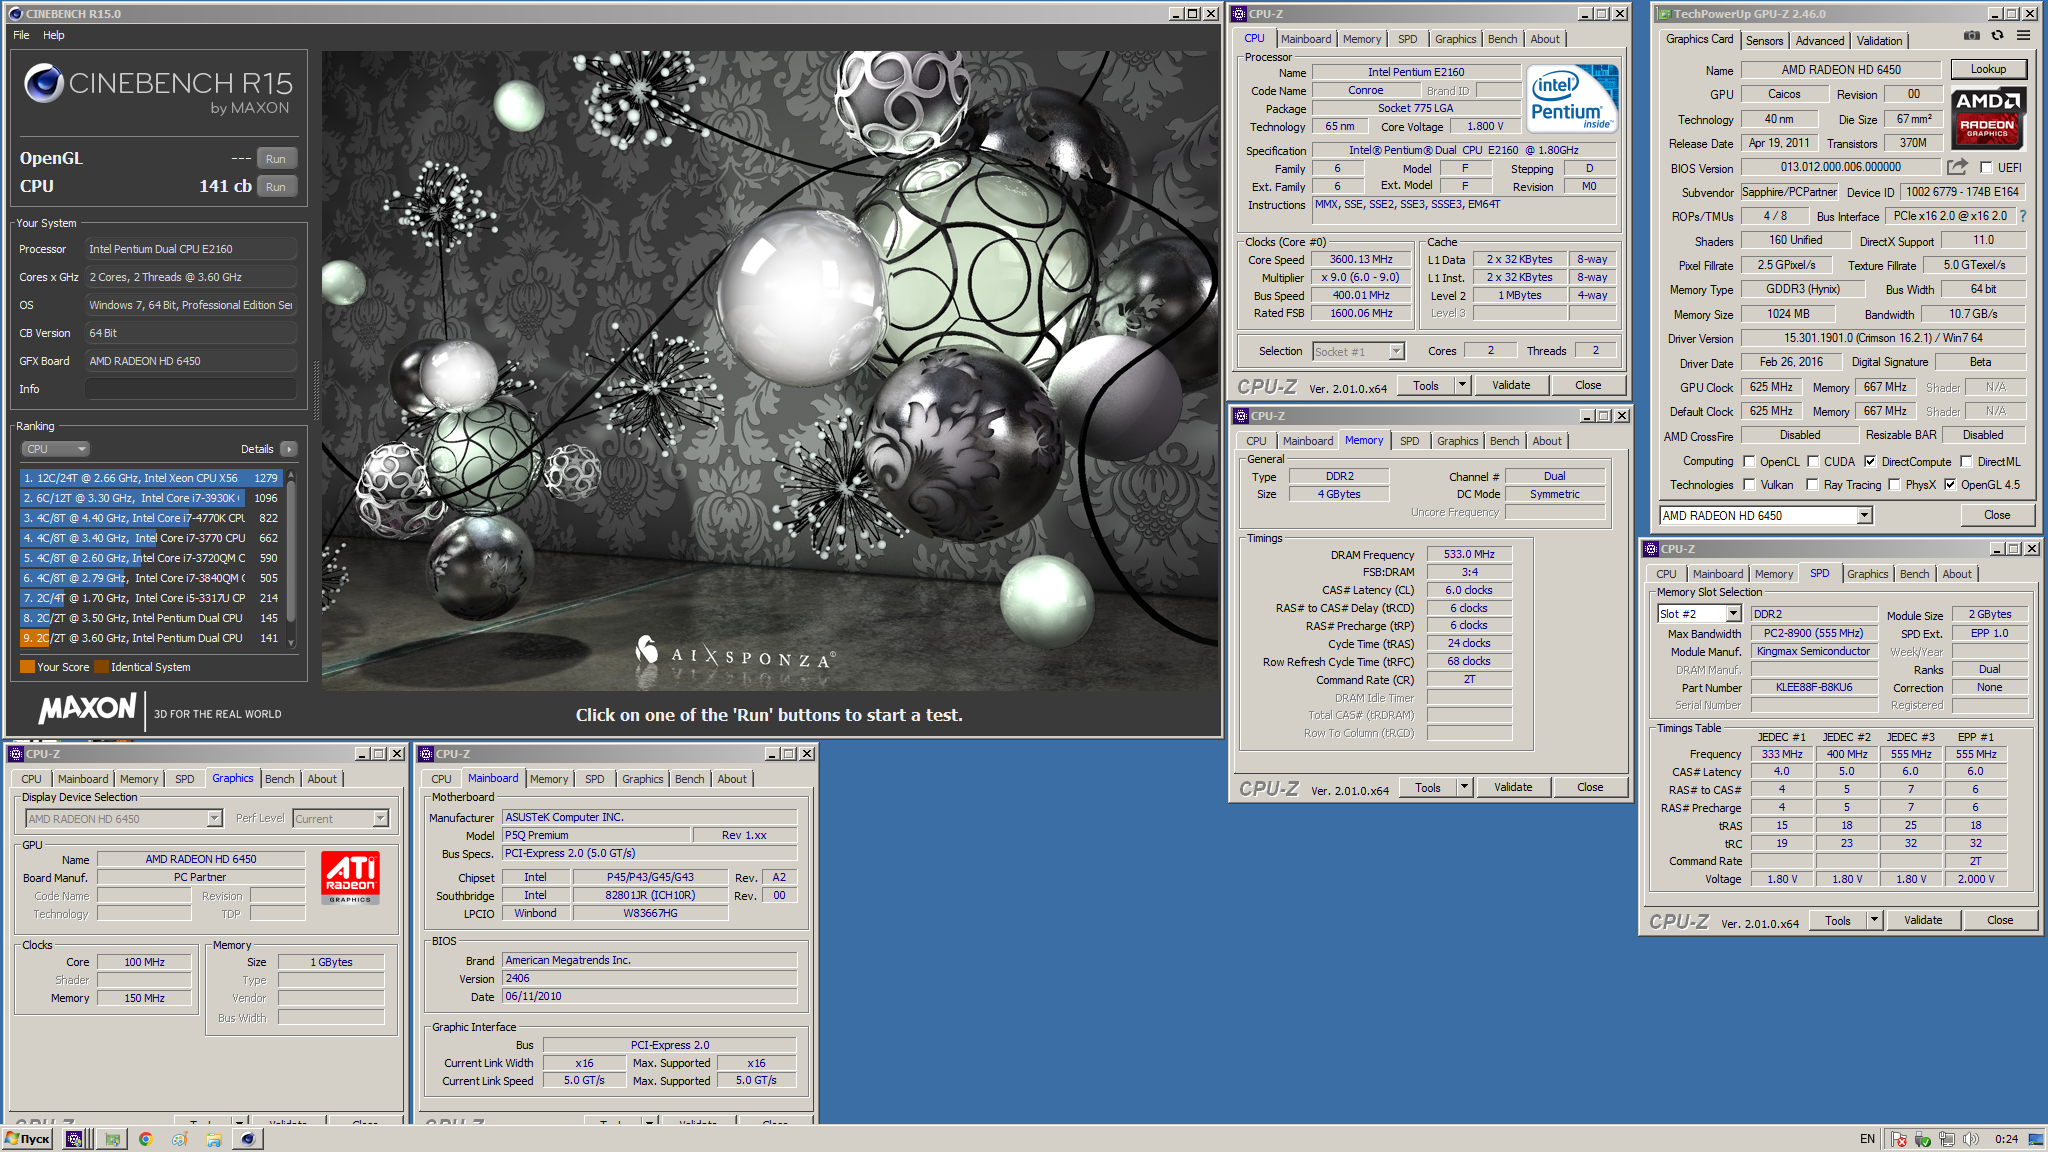Expand Tools arrow in CPU-Z SPD window
This screenshot has height=1152, width=2048.
tap(1874, 920)
